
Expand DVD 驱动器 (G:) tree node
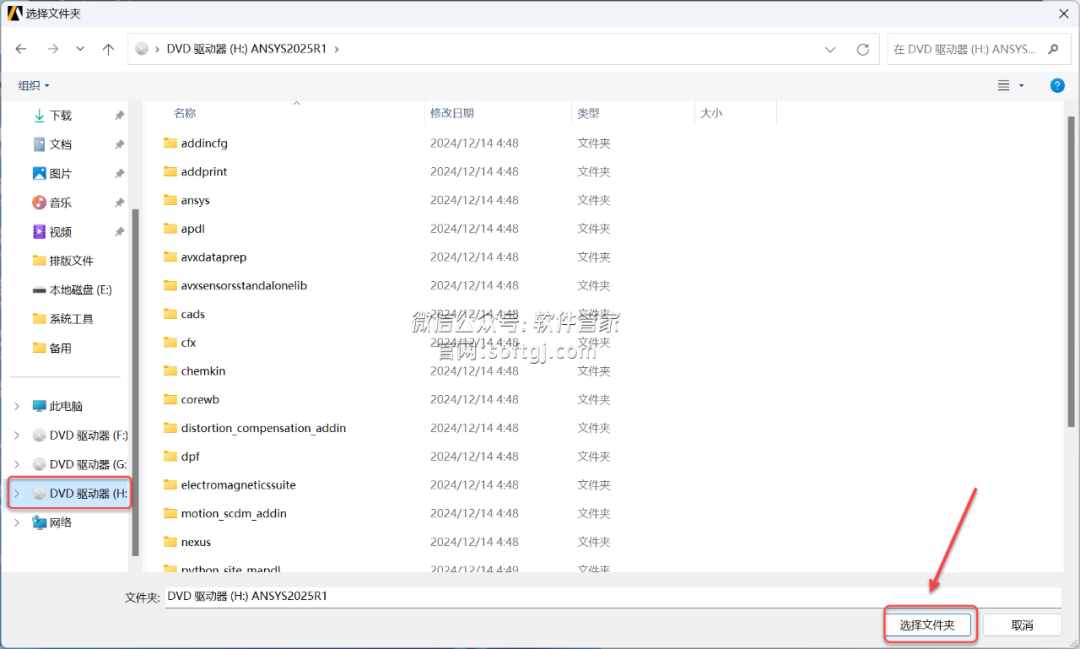[x=17, y=464]
